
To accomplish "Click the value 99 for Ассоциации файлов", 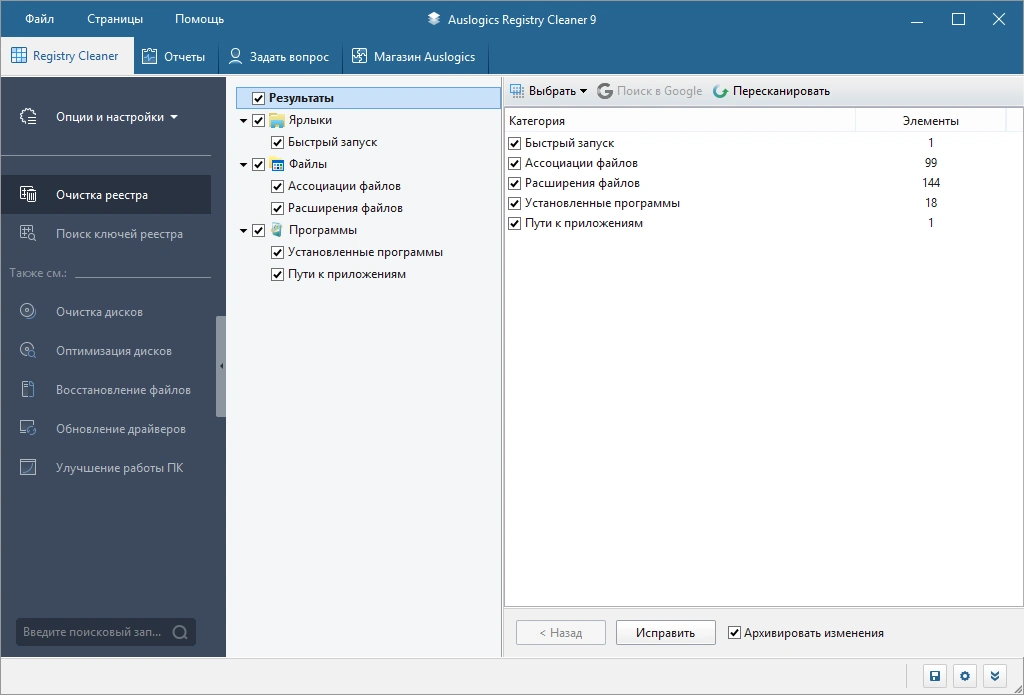I will [931, 163].
